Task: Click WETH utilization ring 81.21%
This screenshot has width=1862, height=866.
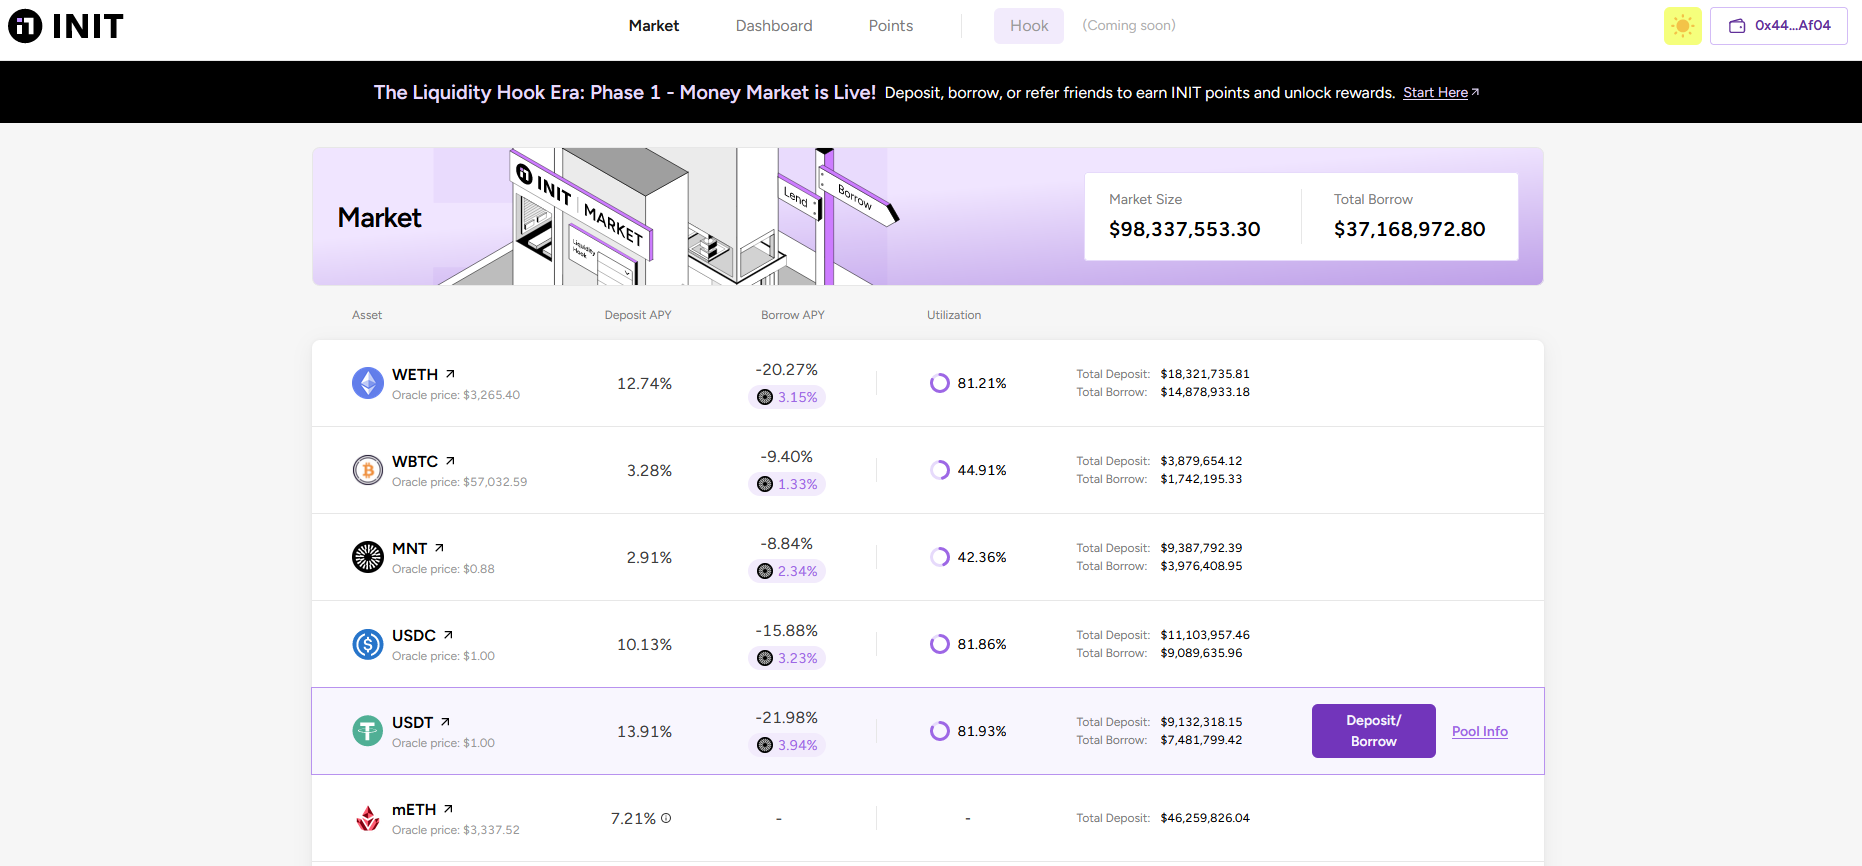Action: click(x=939, y=383)
